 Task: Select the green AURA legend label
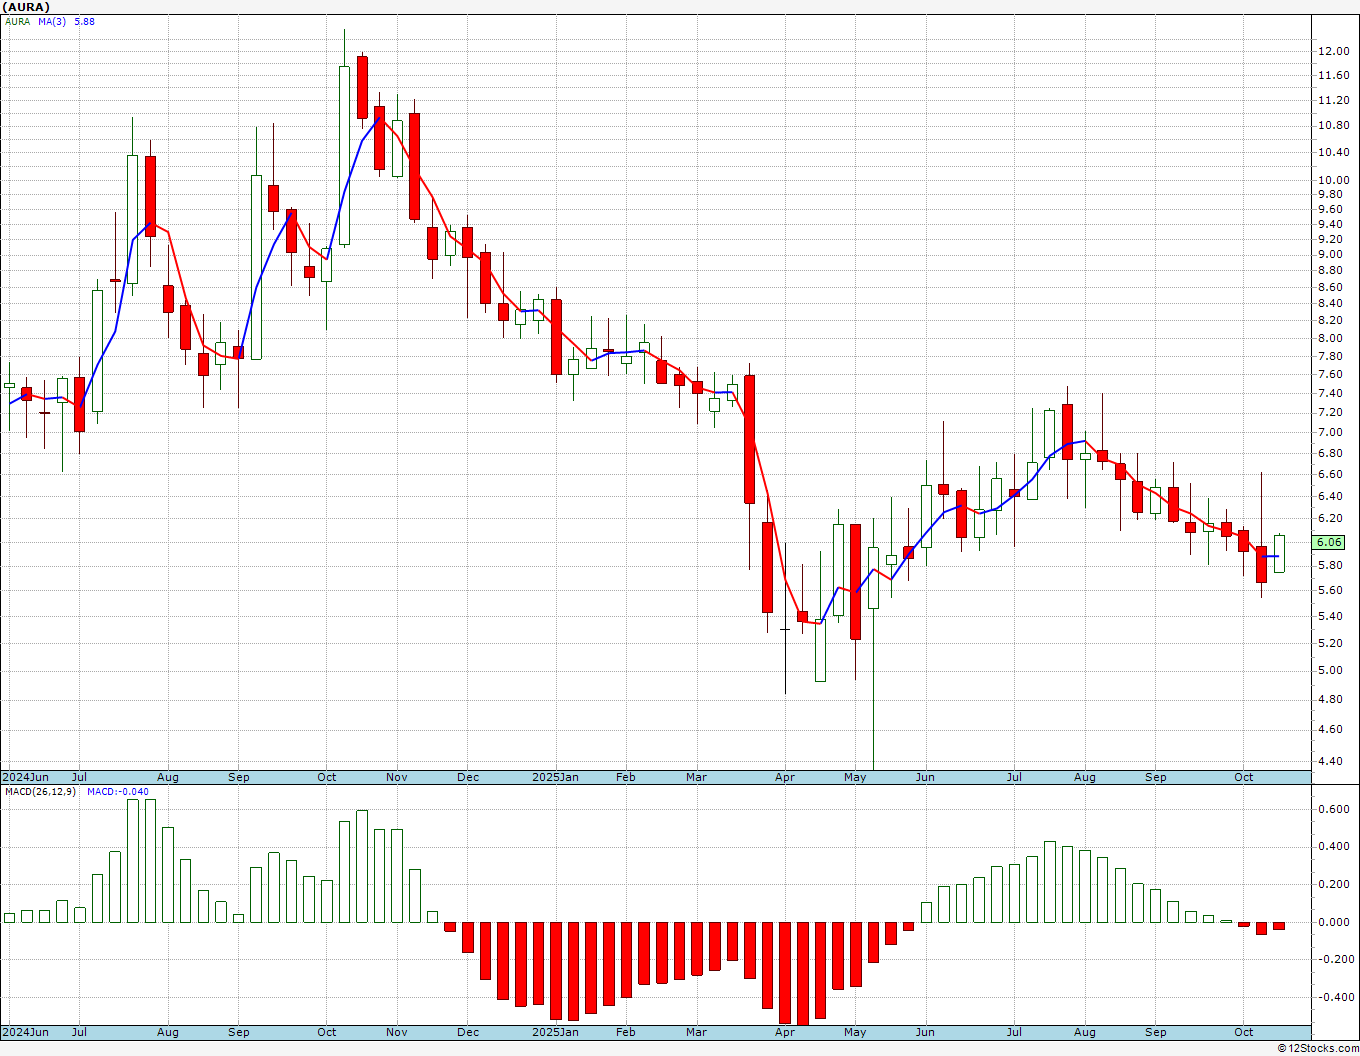click(18, 21)
